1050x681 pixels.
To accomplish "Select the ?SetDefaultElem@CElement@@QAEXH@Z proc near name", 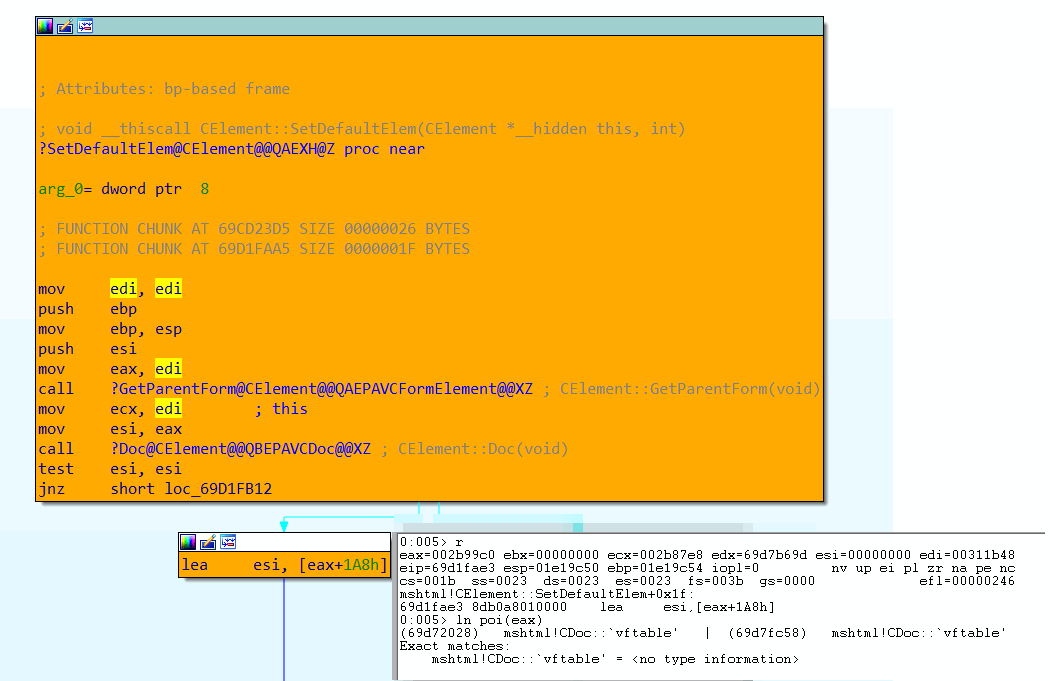I will (231, 149).
